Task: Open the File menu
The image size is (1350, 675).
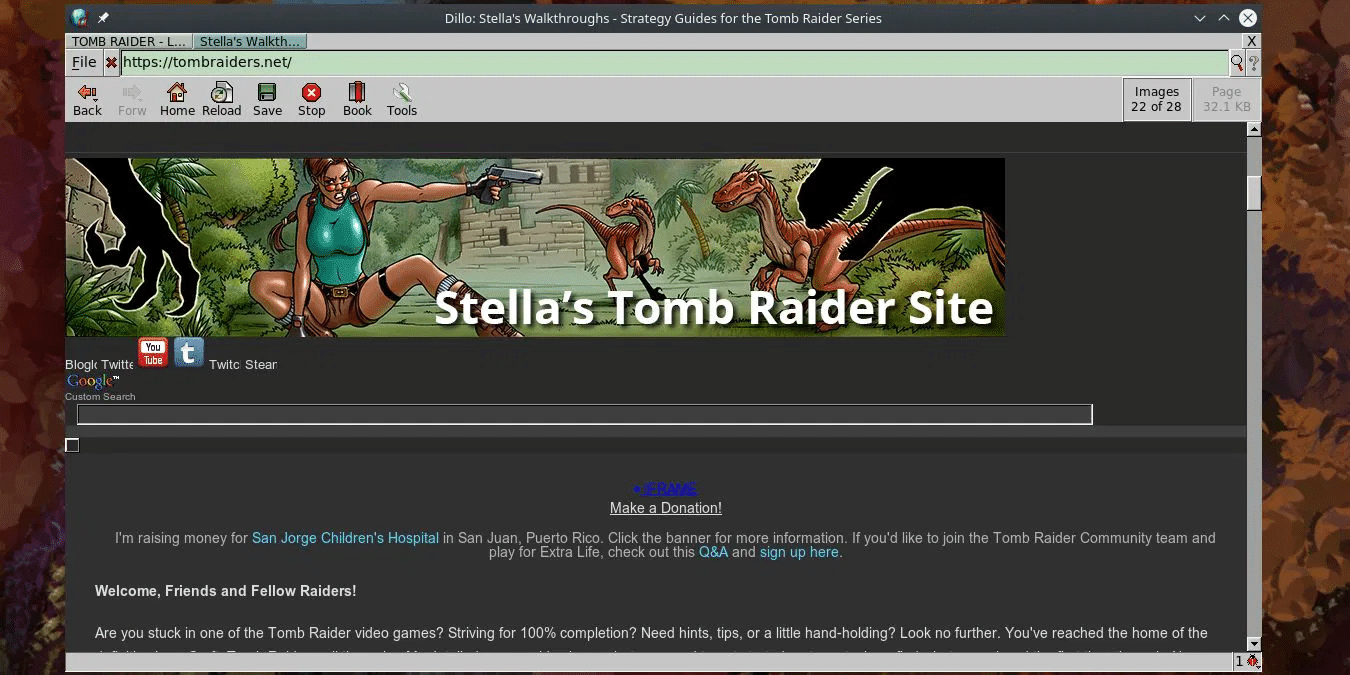Action: (84, 62)
